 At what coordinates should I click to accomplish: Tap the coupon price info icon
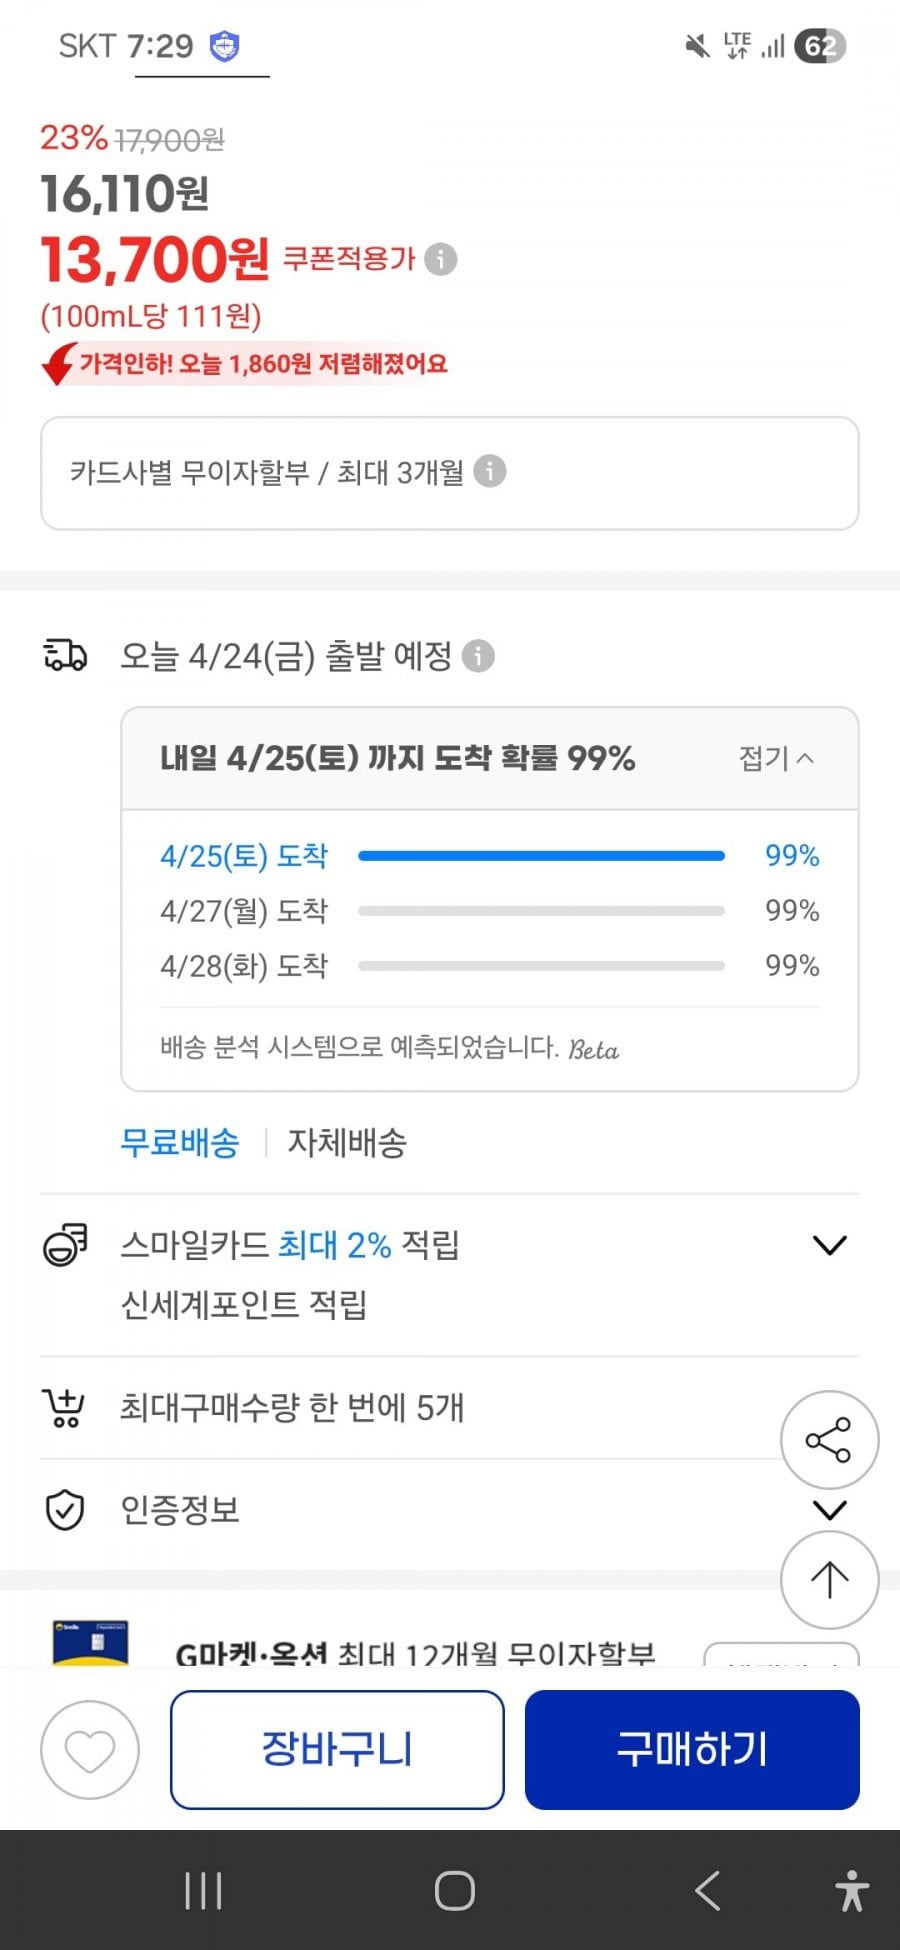point(441,260)
